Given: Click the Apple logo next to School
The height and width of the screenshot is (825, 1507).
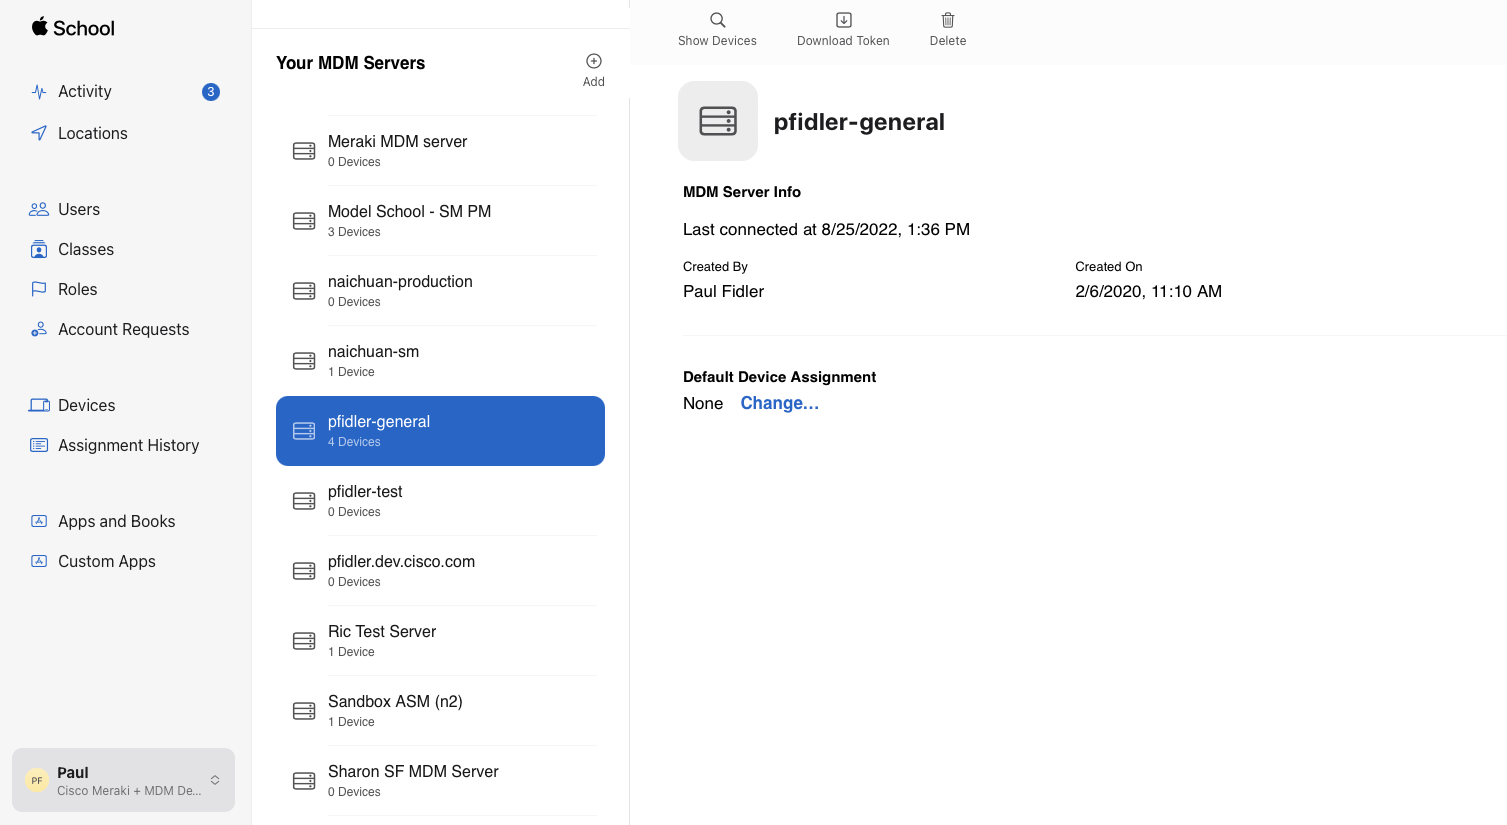Looking at the screenshot, I should (x=39, y=27).
